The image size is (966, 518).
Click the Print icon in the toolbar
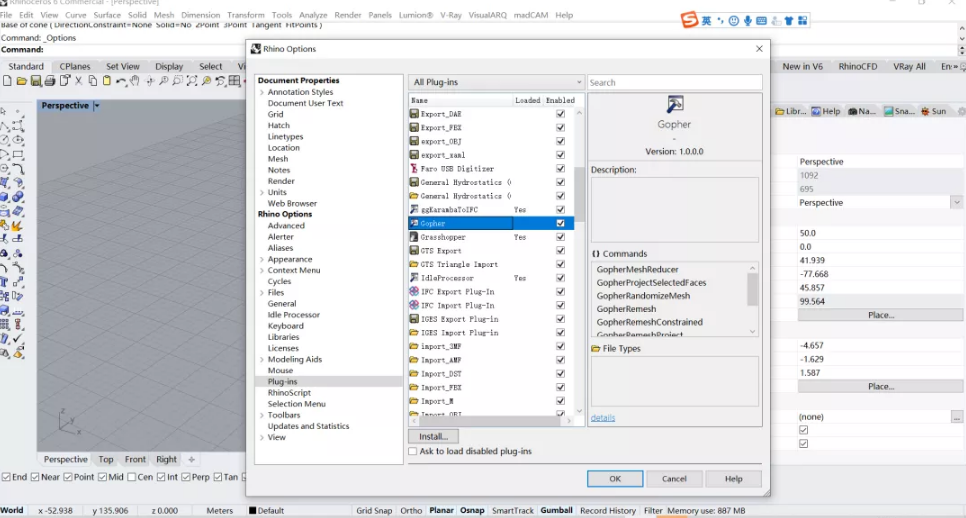point(50,81)
